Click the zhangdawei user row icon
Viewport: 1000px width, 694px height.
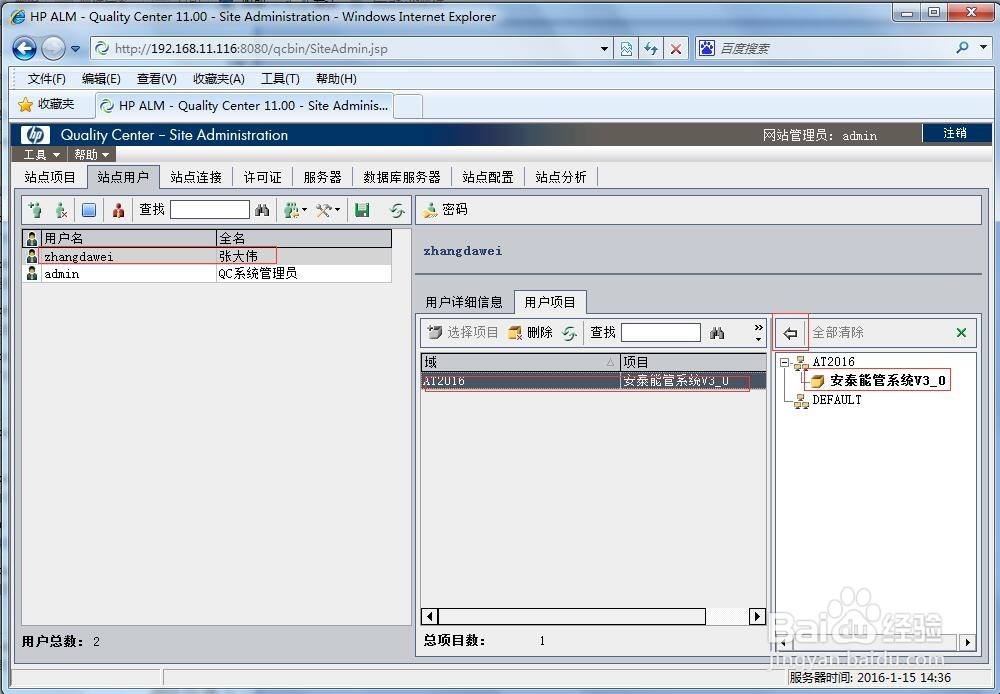click(32, 256)
